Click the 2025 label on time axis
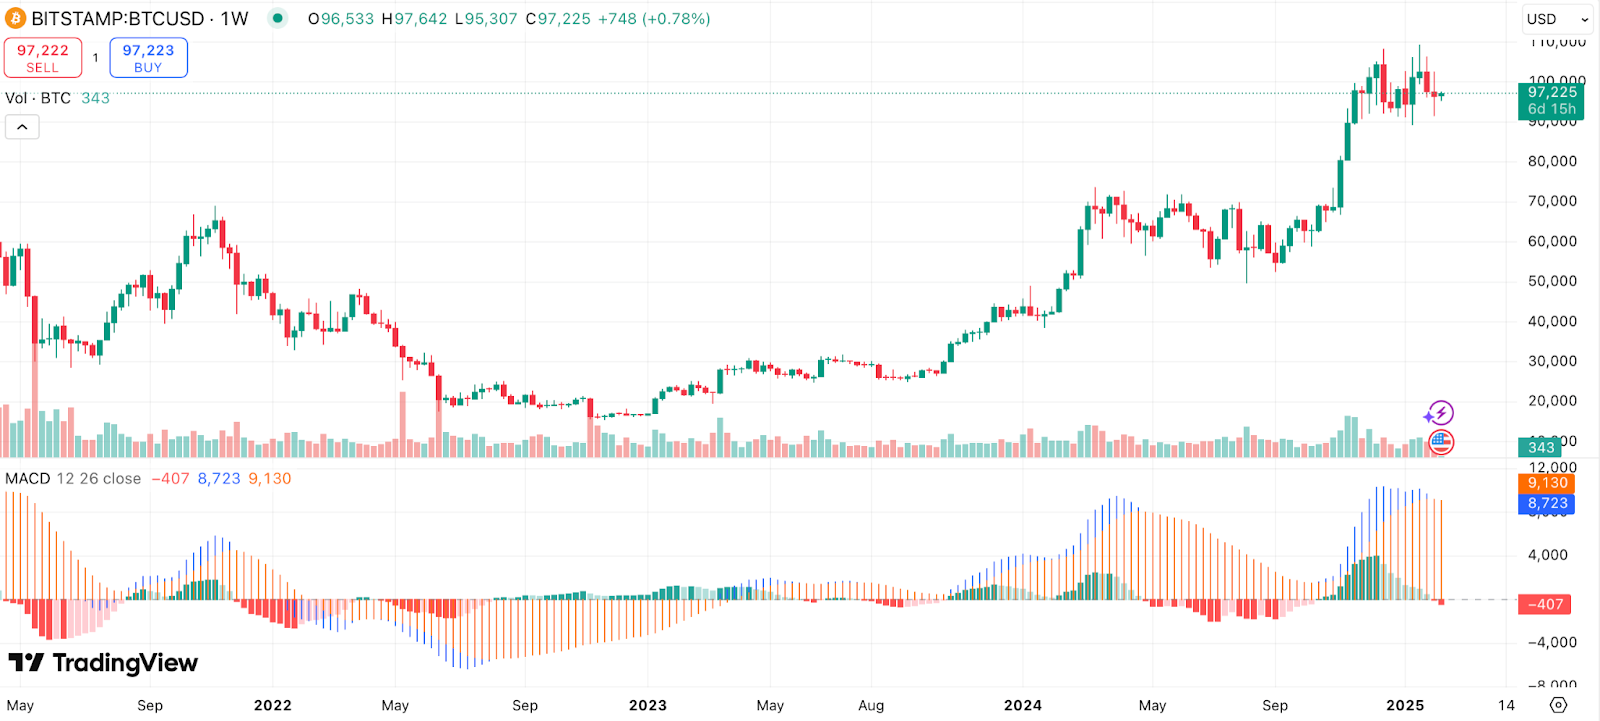 click(x=1405, y=705)
